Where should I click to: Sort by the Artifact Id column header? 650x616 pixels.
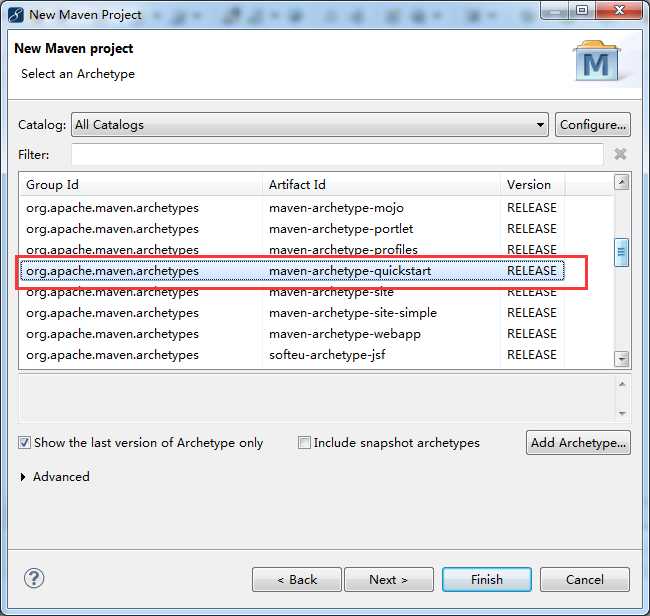[381, 184]
